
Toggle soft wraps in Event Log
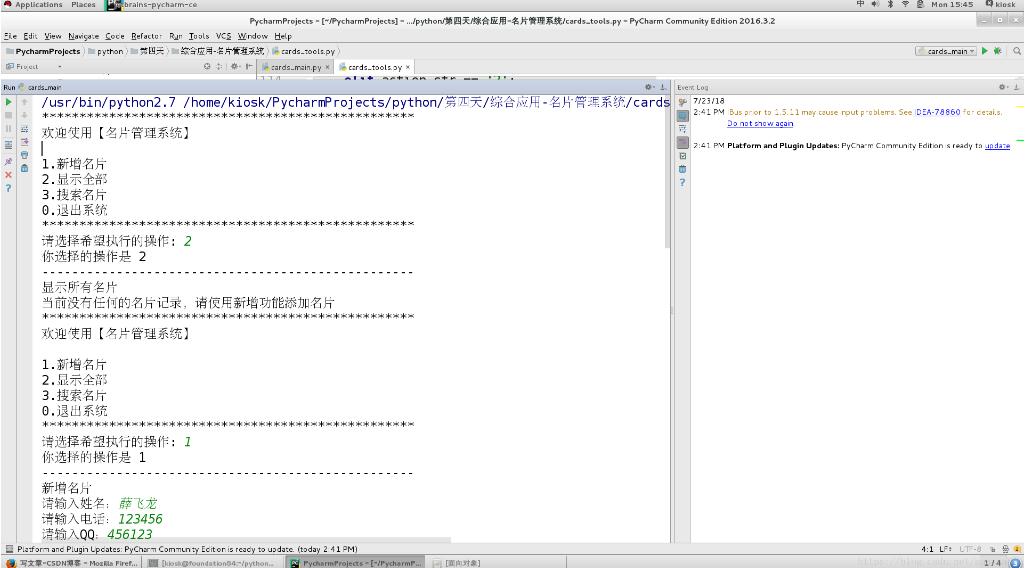[x=682, y=129]
